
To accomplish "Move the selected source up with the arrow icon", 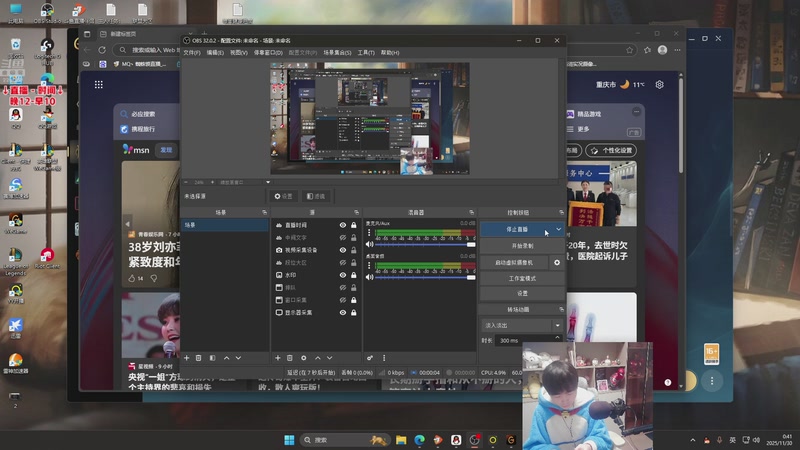I will 317,357.
